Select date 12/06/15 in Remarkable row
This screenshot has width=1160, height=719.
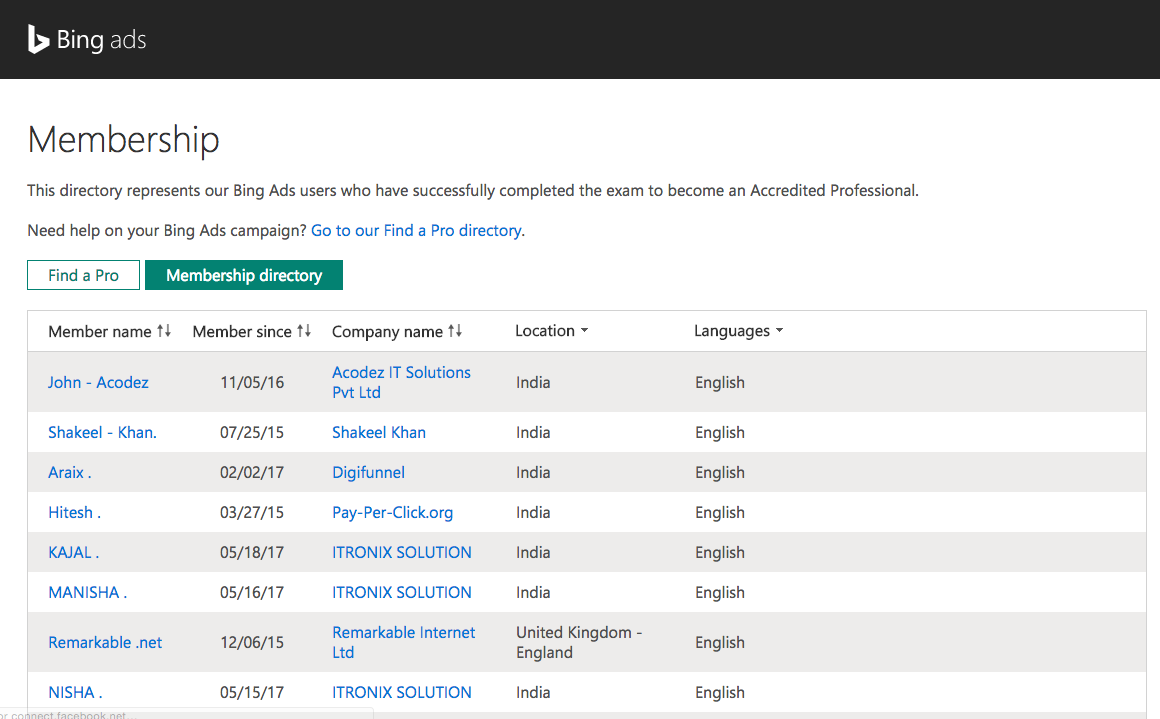pos(252,643)
